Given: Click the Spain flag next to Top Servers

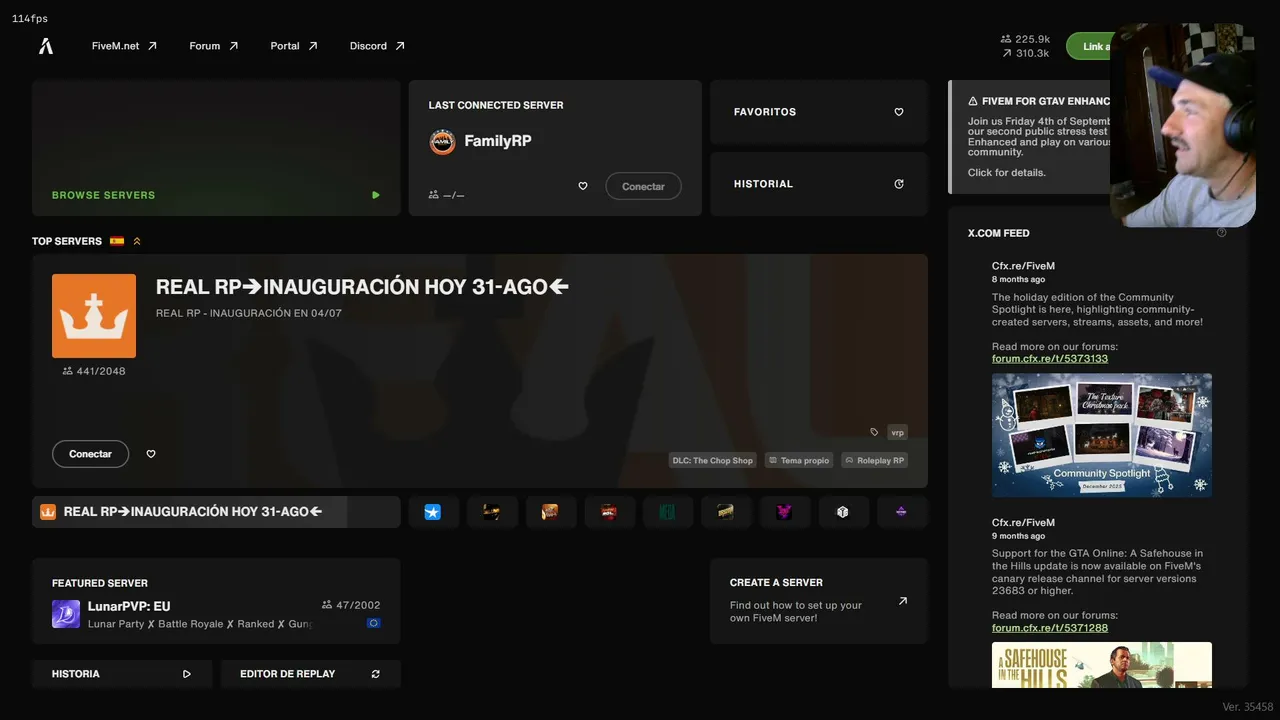Looking at the screenshot, I should 117,241.
